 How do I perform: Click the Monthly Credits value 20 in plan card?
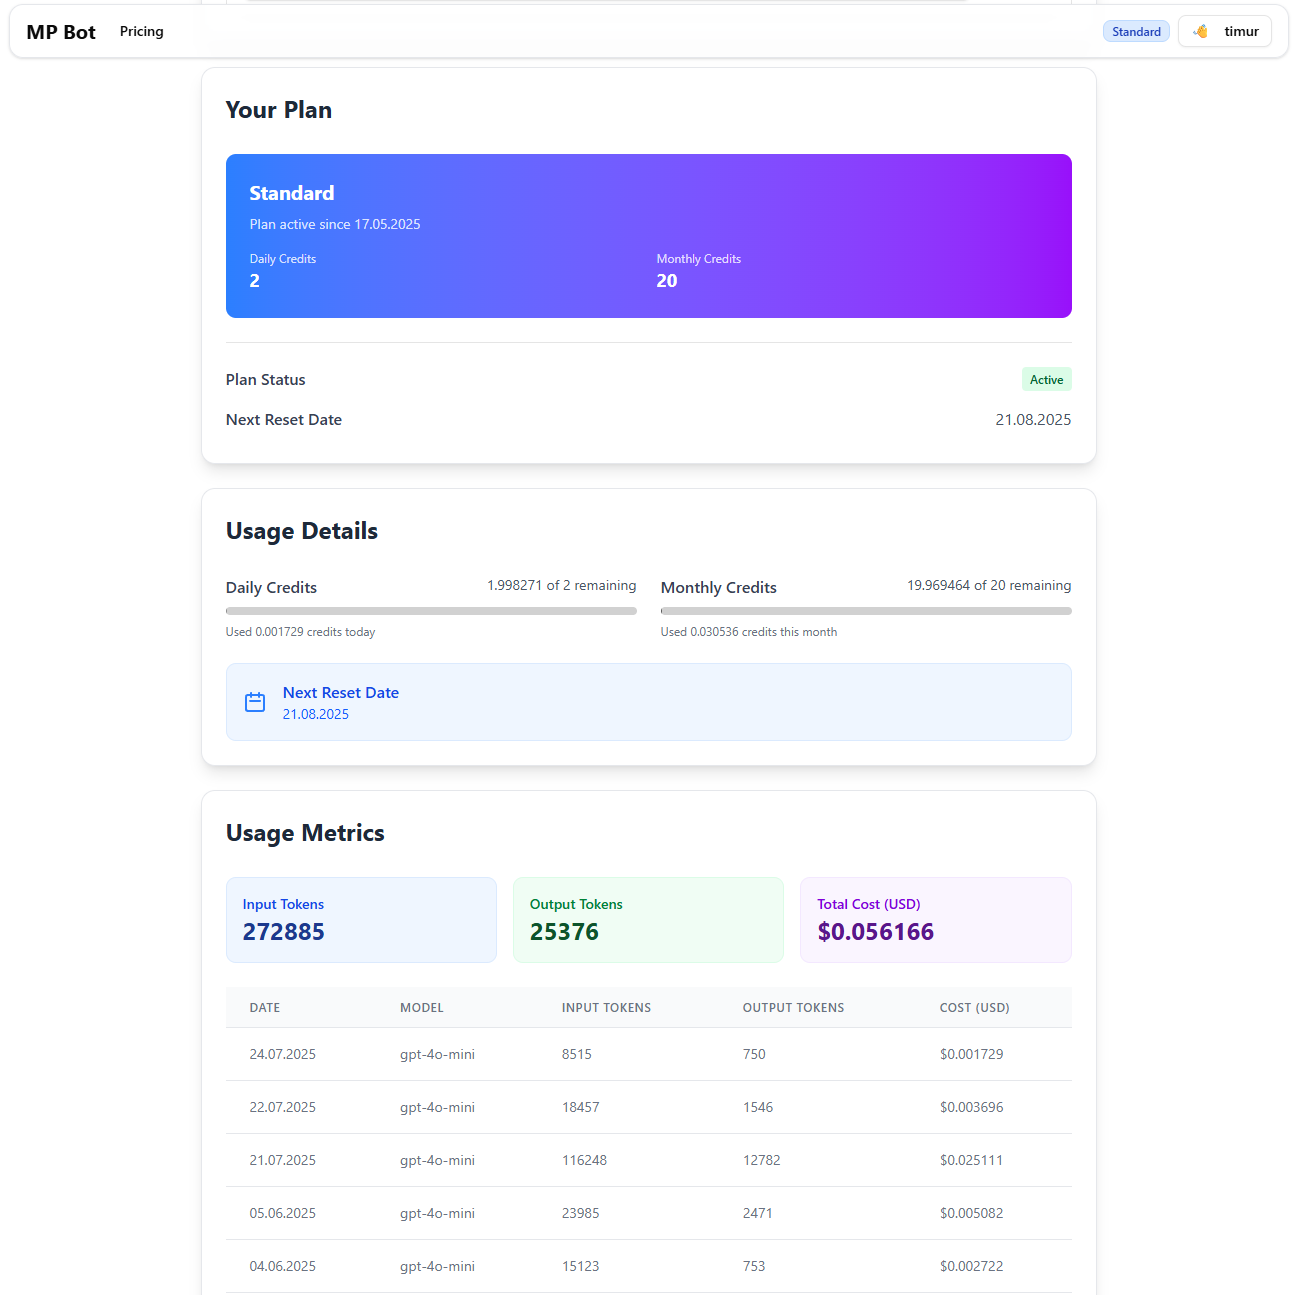667,281
